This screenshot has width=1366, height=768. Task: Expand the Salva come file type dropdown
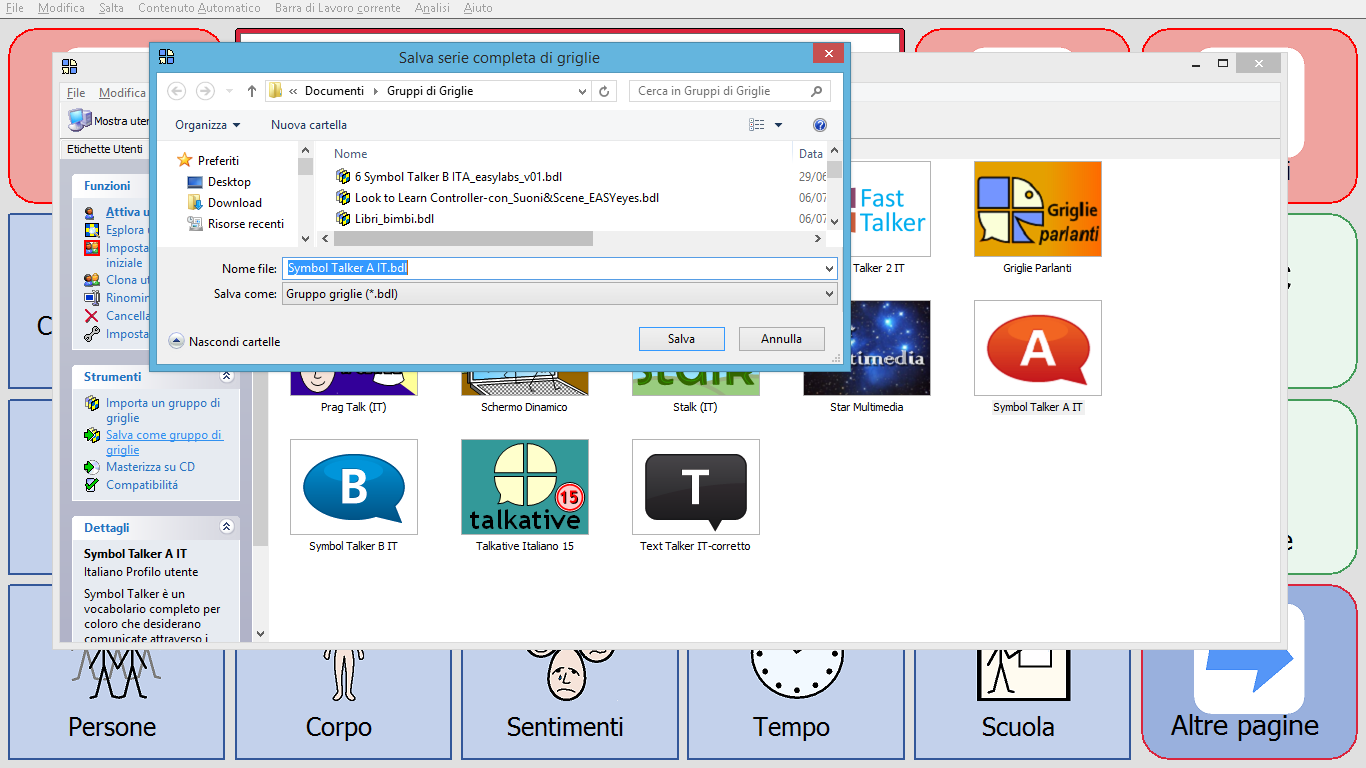click(x=829, y=294)
